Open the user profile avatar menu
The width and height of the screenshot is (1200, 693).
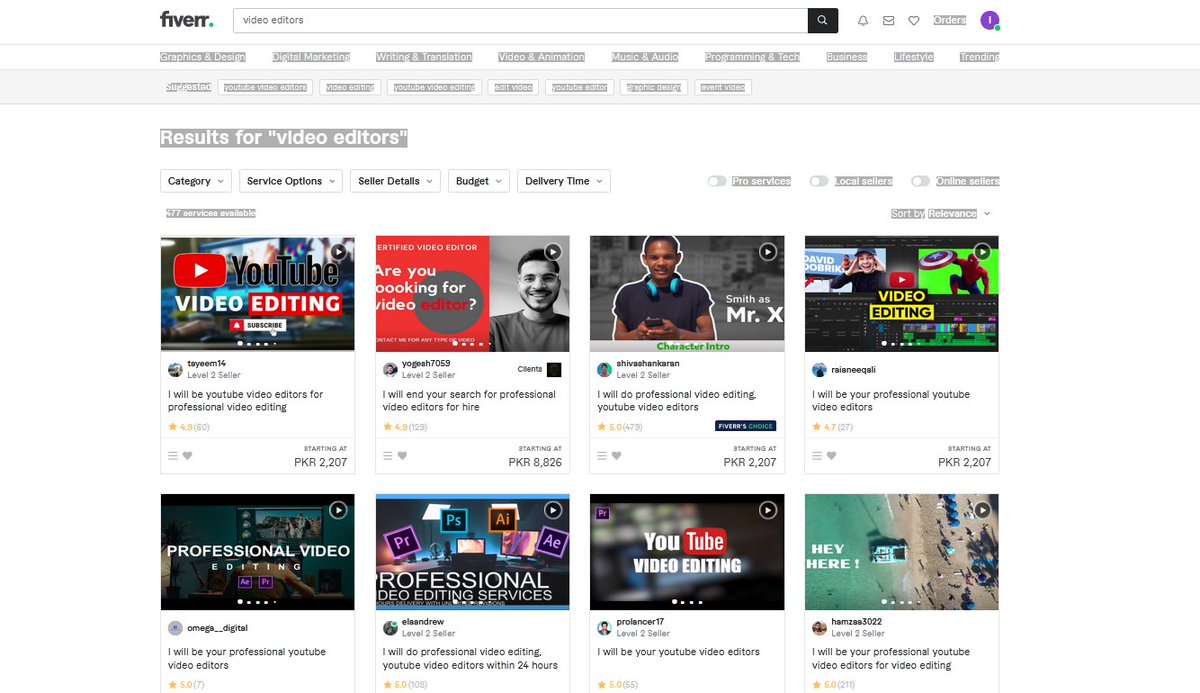(x=990, y=20)
